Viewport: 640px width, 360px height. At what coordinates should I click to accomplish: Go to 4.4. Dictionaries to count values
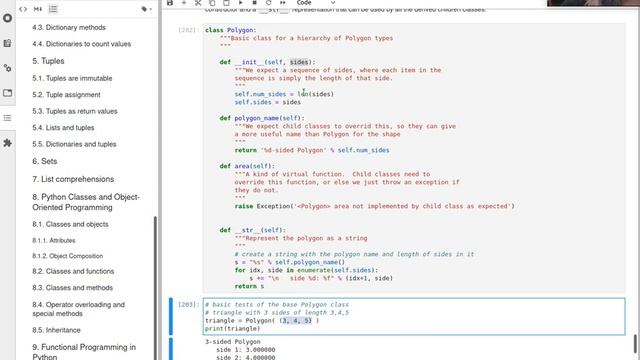82,44
